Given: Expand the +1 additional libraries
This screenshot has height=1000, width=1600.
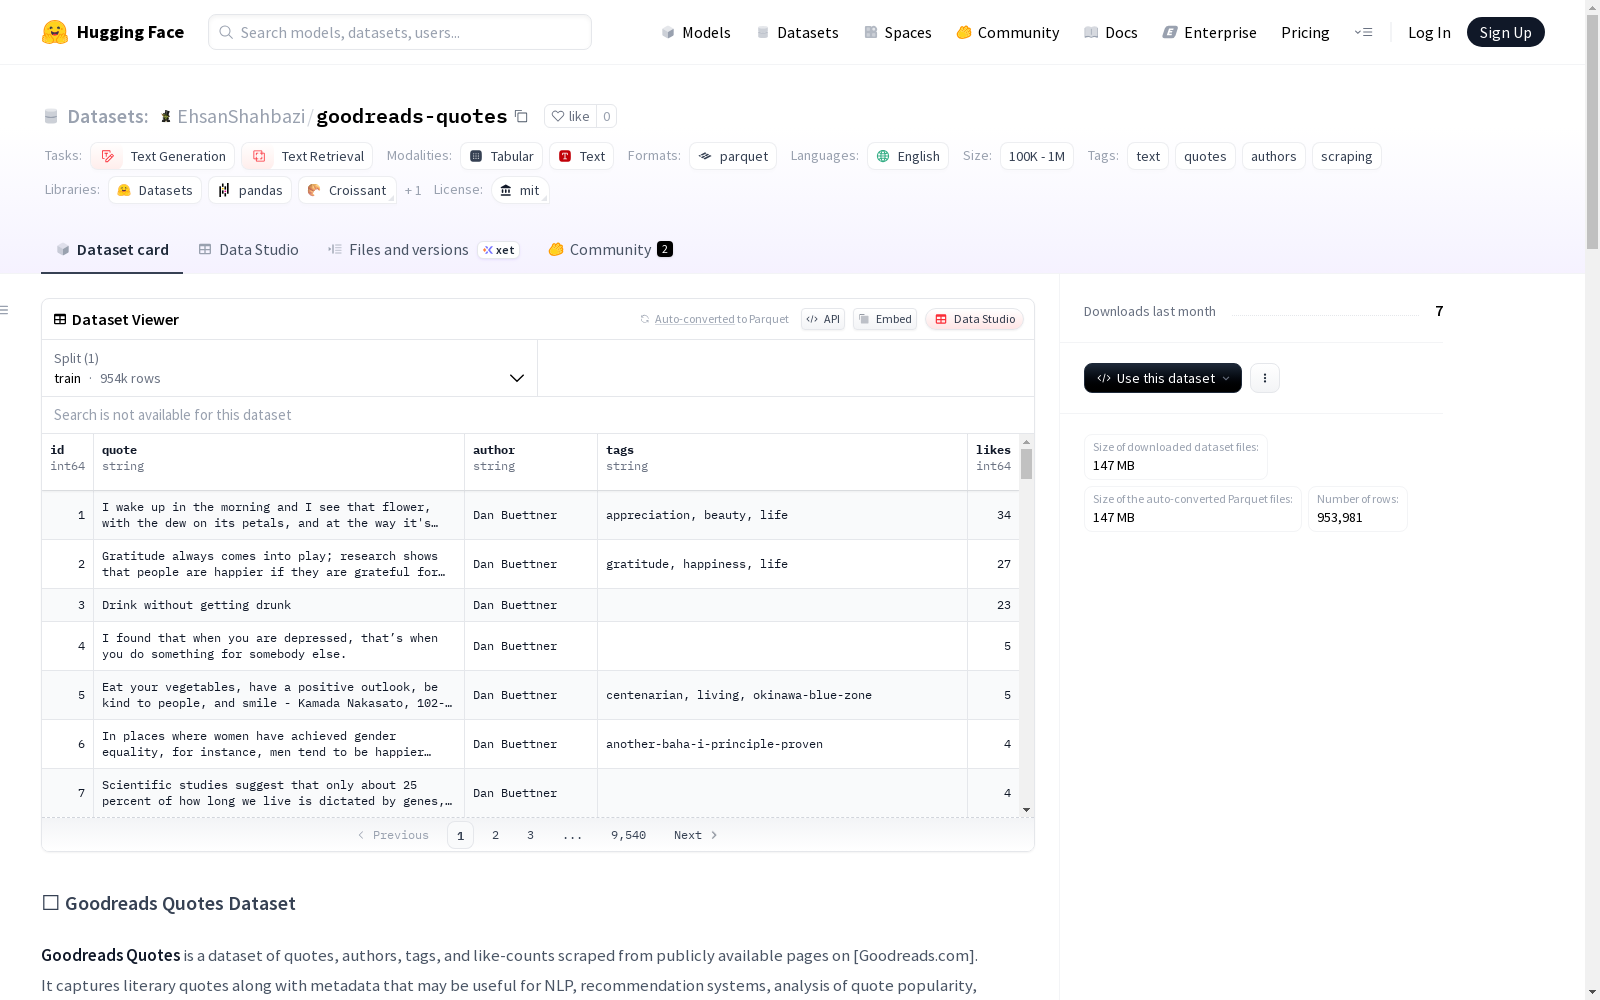Looking at the screenshot, I should point(413,190).
